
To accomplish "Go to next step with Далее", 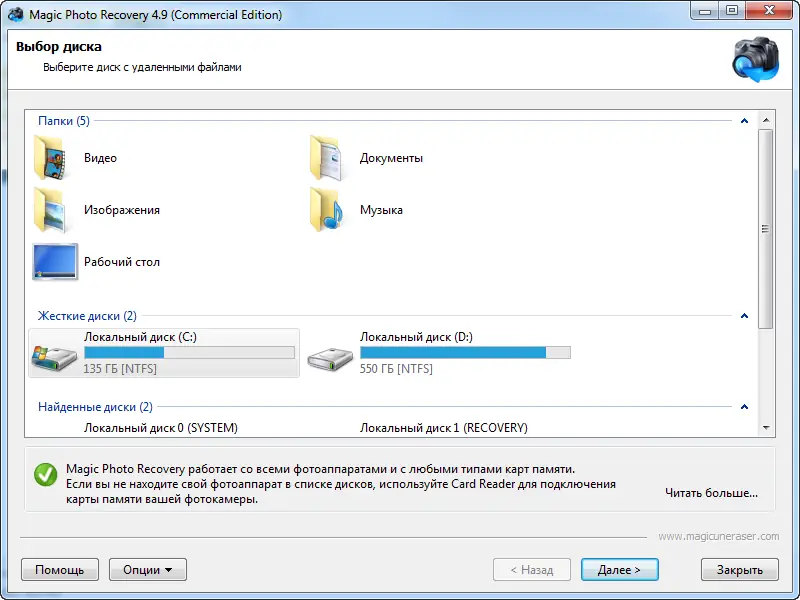I will (x=619, y=569).
